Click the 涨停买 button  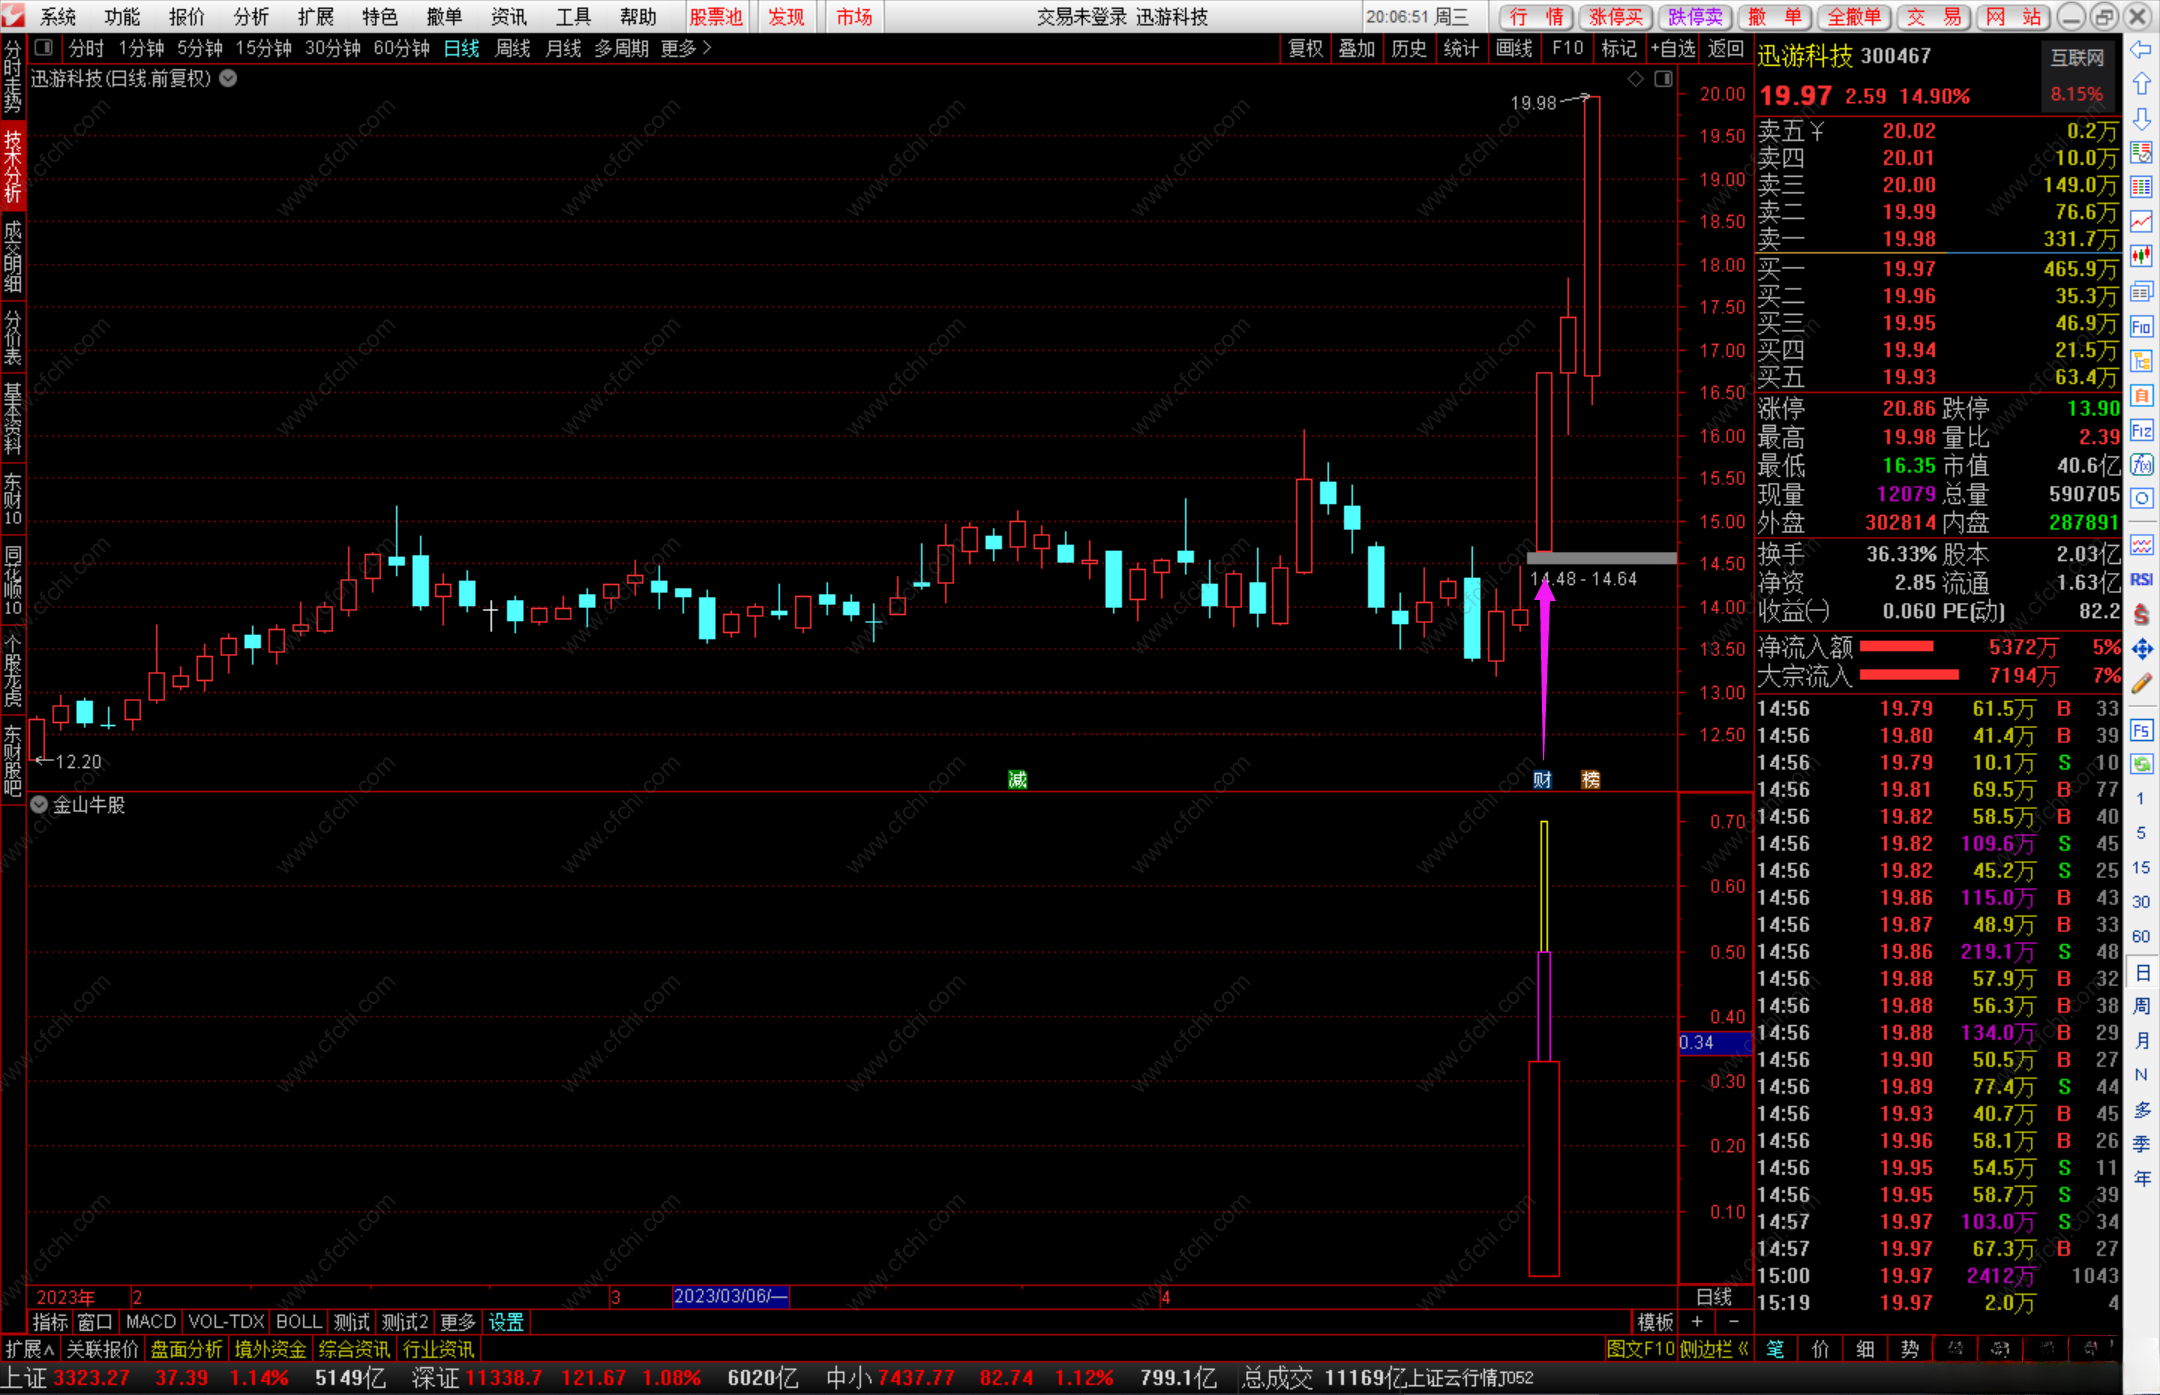1616,17
